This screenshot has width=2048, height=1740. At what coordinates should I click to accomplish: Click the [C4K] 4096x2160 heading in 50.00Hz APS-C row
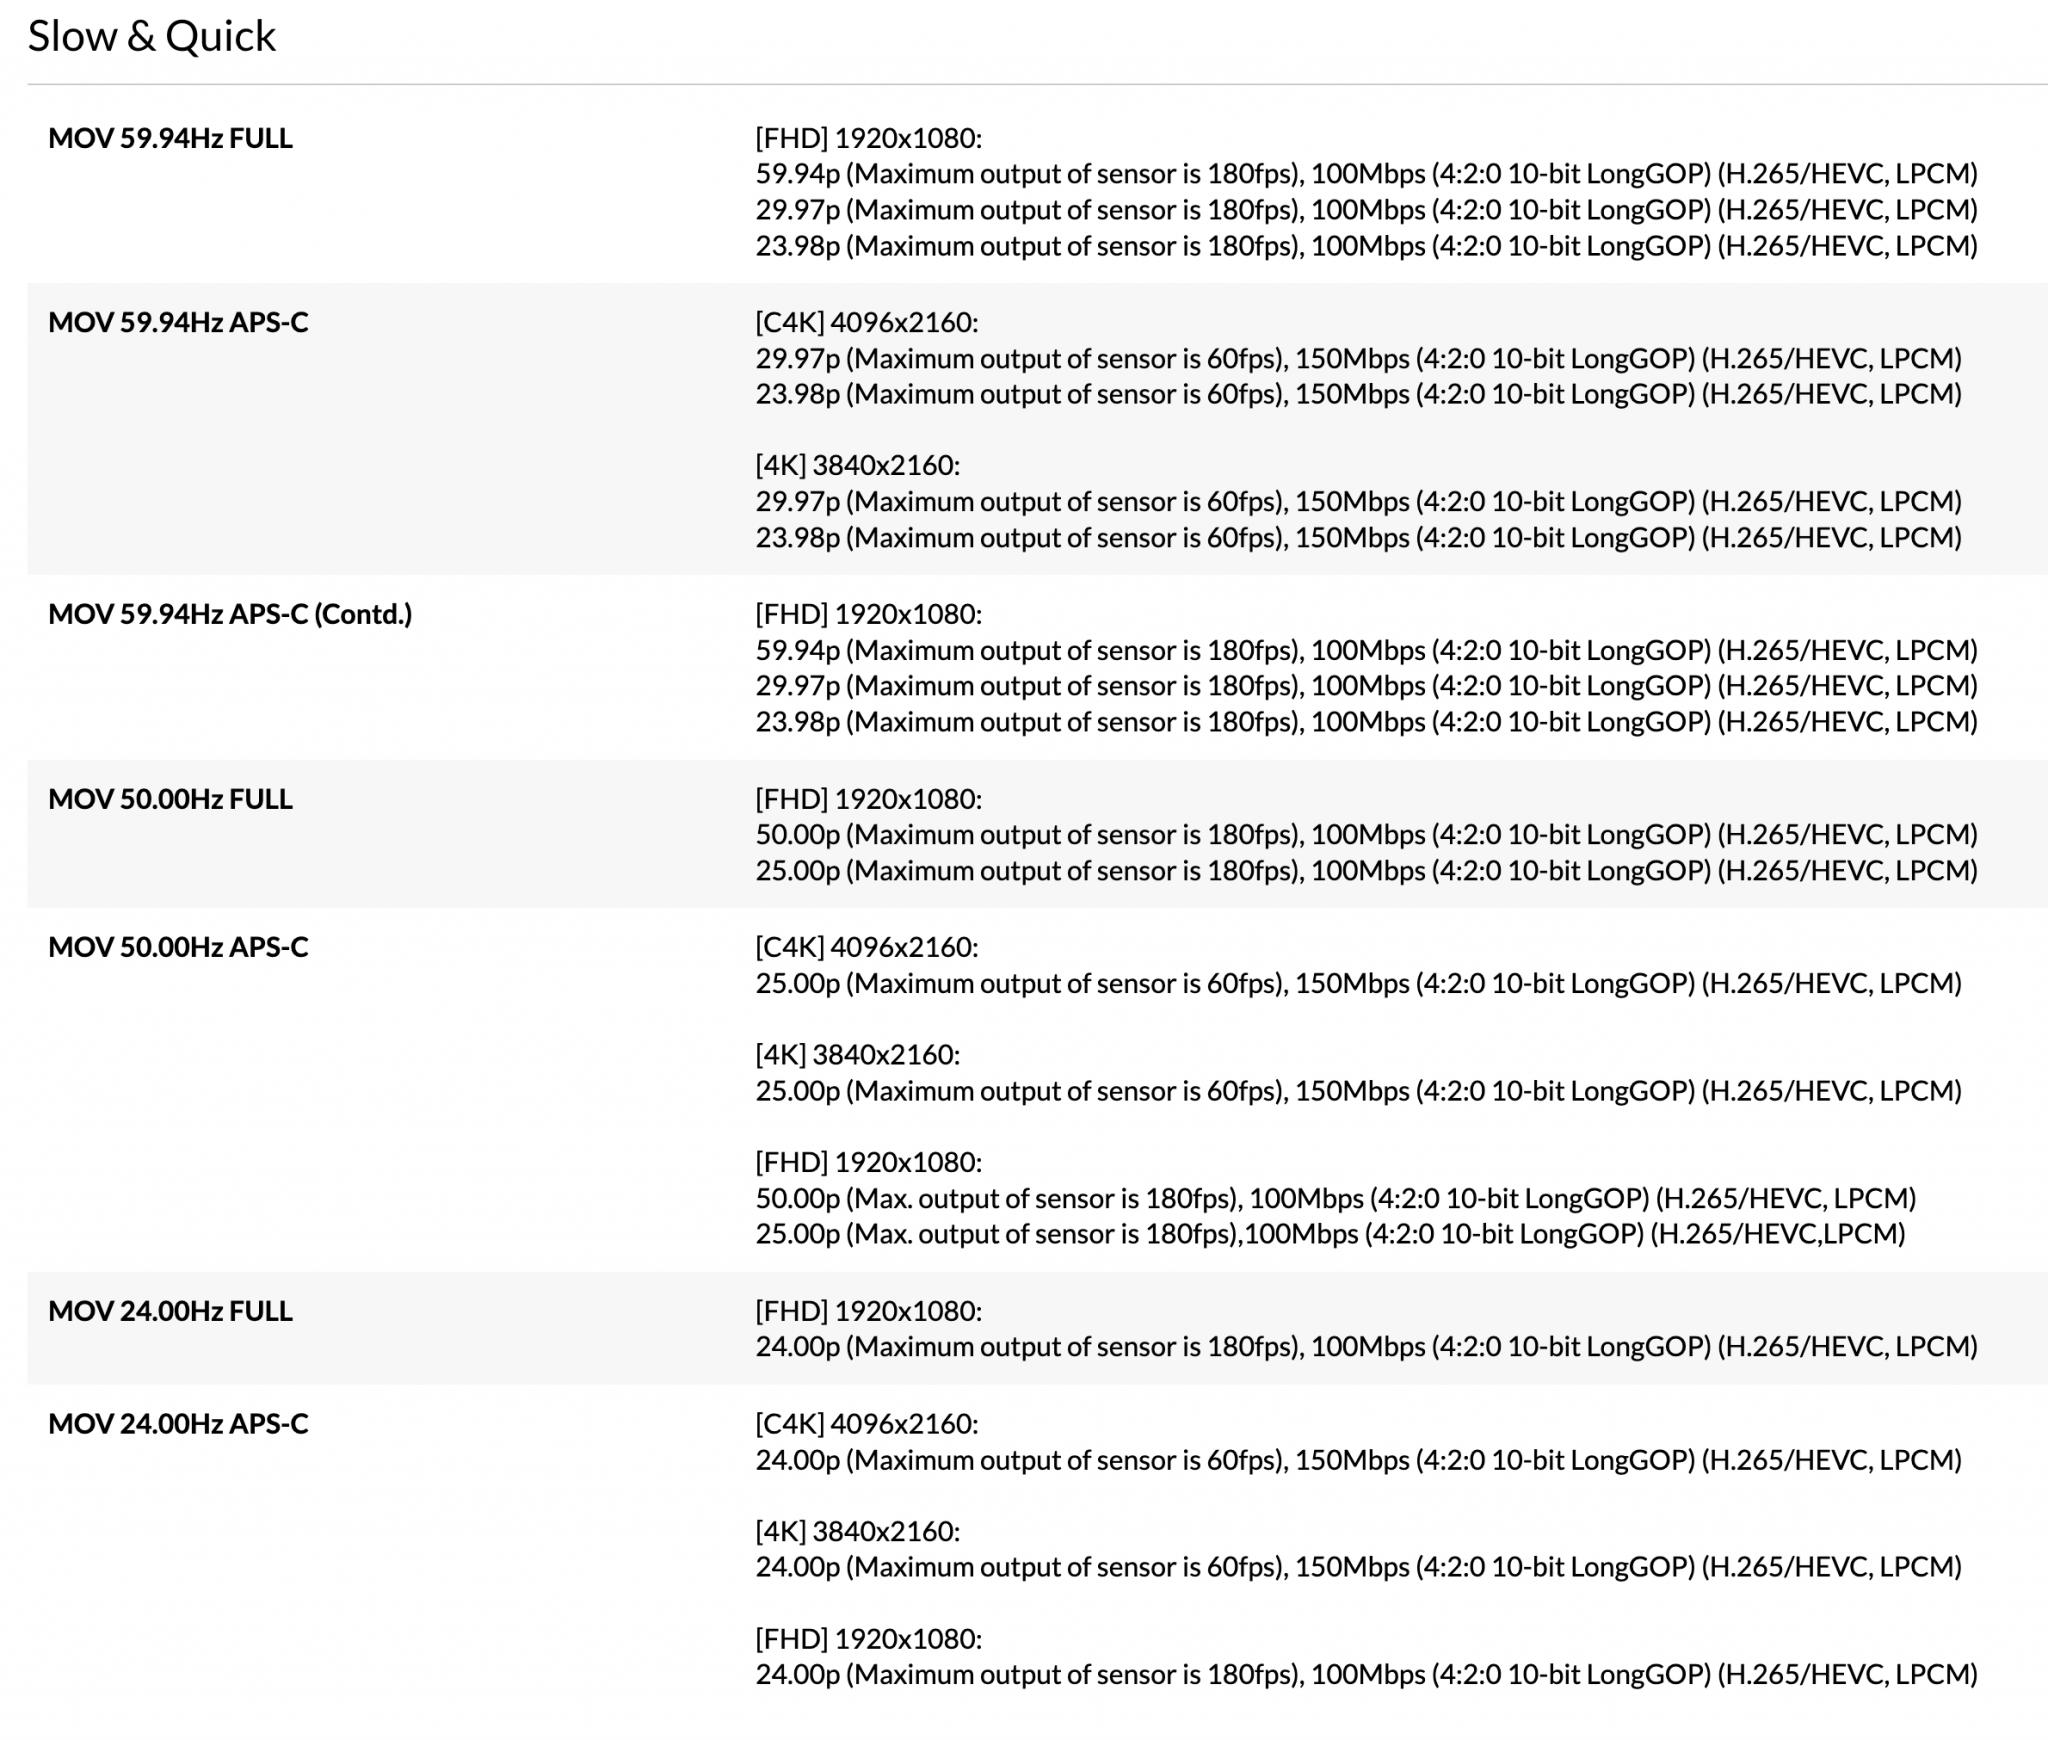[x=866, y=947]
